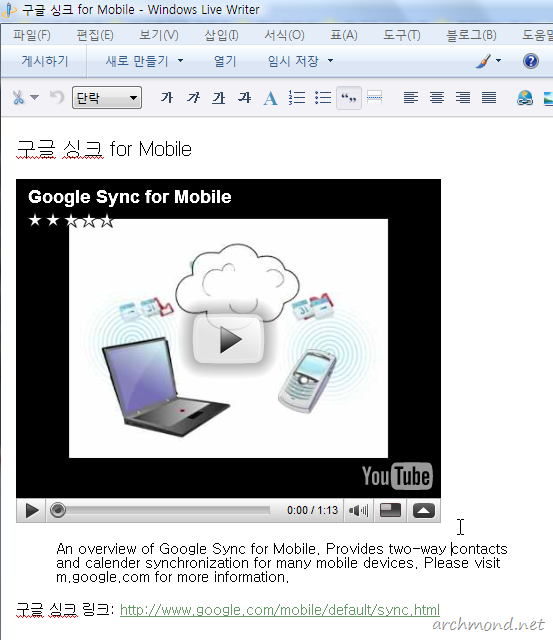The height and width of the screenshot is (640, 553).
Task: Open the google.com mobile sync link
Action: tap(280, 610)
